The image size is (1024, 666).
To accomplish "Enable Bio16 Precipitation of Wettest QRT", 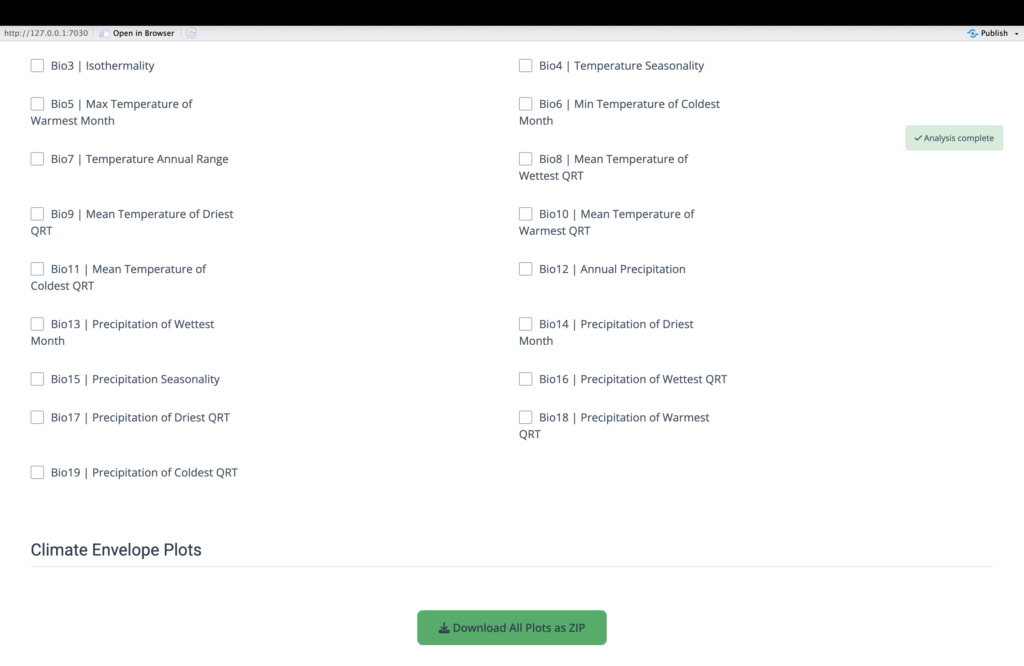I will [x=525, y=379].
